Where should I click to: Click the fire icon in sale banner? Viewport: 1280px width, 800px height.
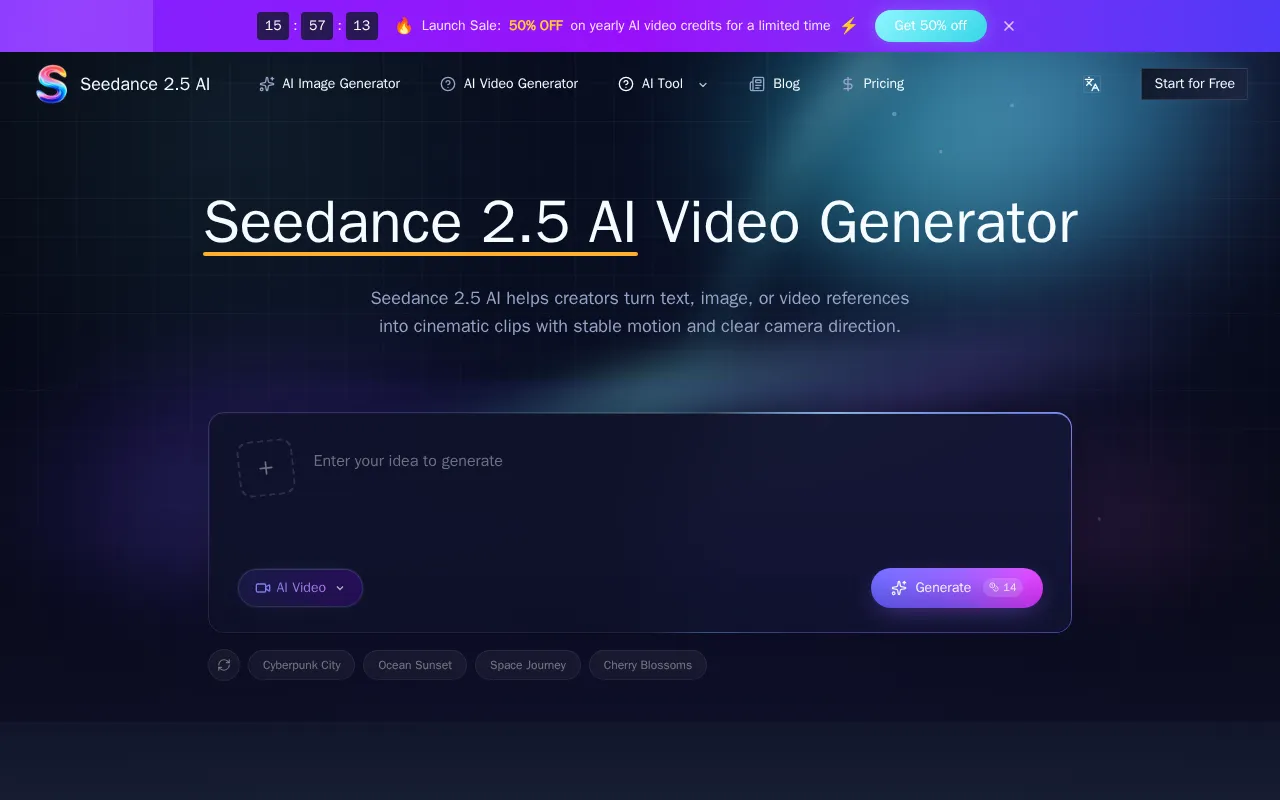click(404, 26)
